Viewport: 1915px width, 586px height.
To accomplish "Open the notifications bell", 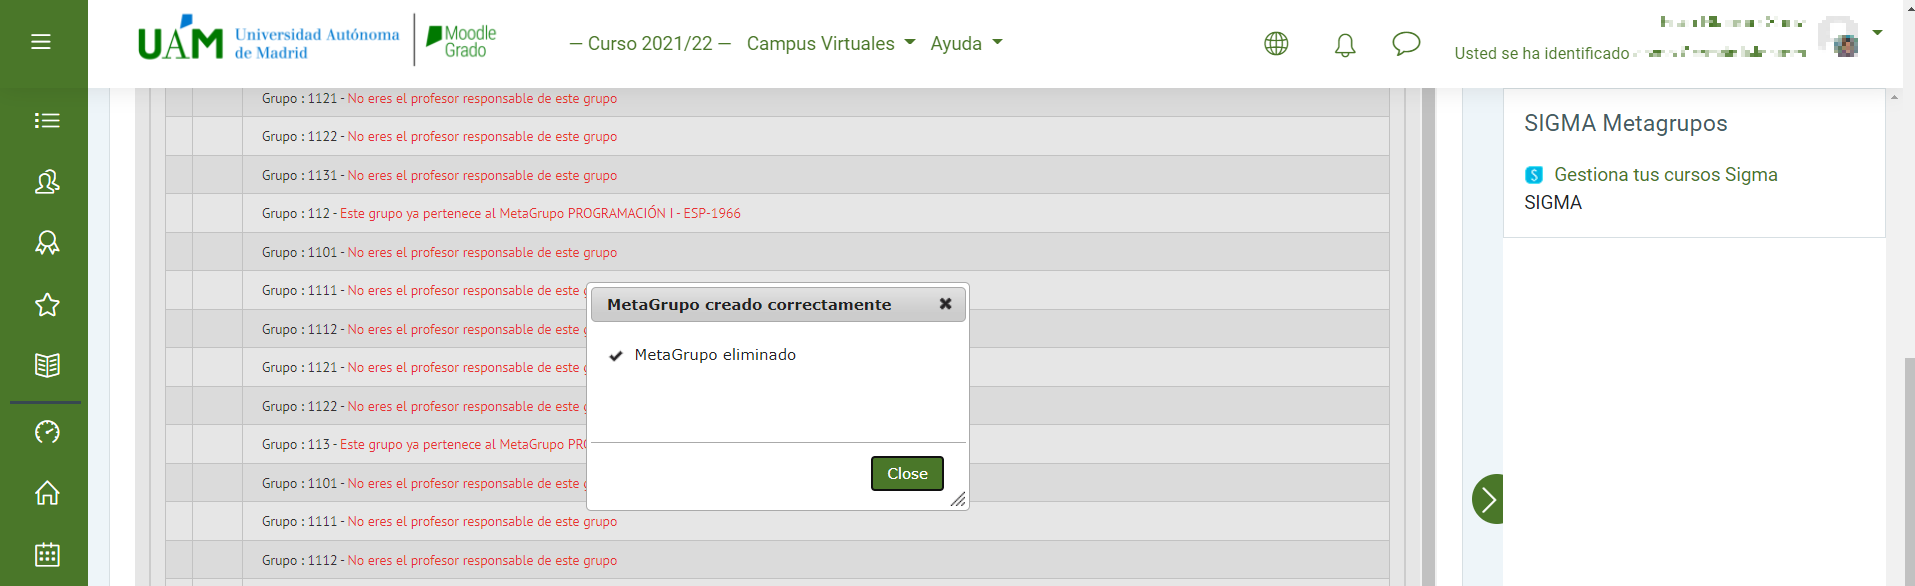I will 1345,45.
